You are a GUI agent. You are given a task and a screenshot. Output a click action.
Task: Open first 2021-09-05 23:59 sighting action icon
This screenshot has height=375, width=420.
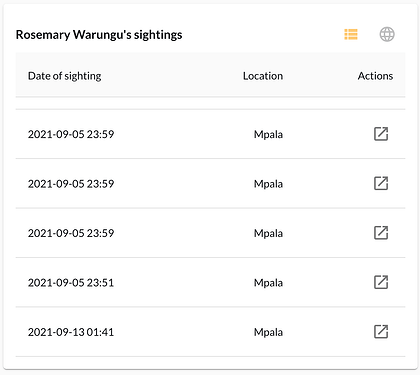coord(381,134)
